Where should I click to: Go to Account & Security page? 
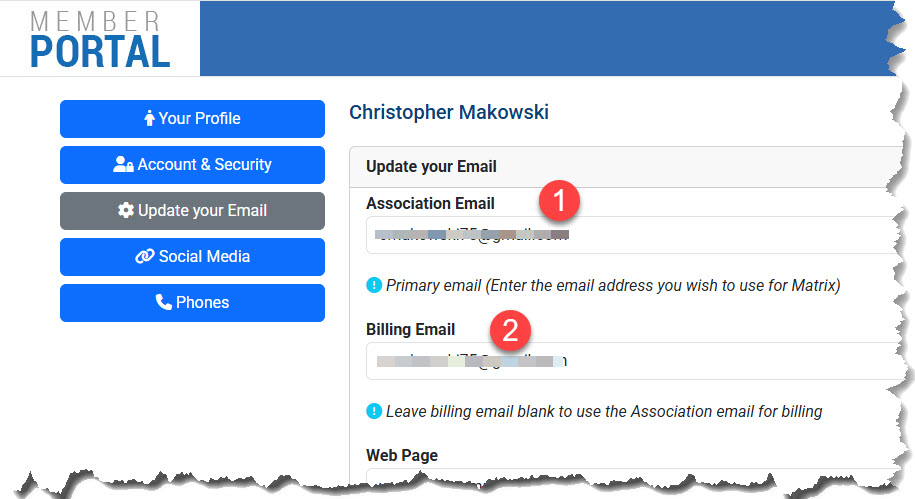click(x=192, y=165)
